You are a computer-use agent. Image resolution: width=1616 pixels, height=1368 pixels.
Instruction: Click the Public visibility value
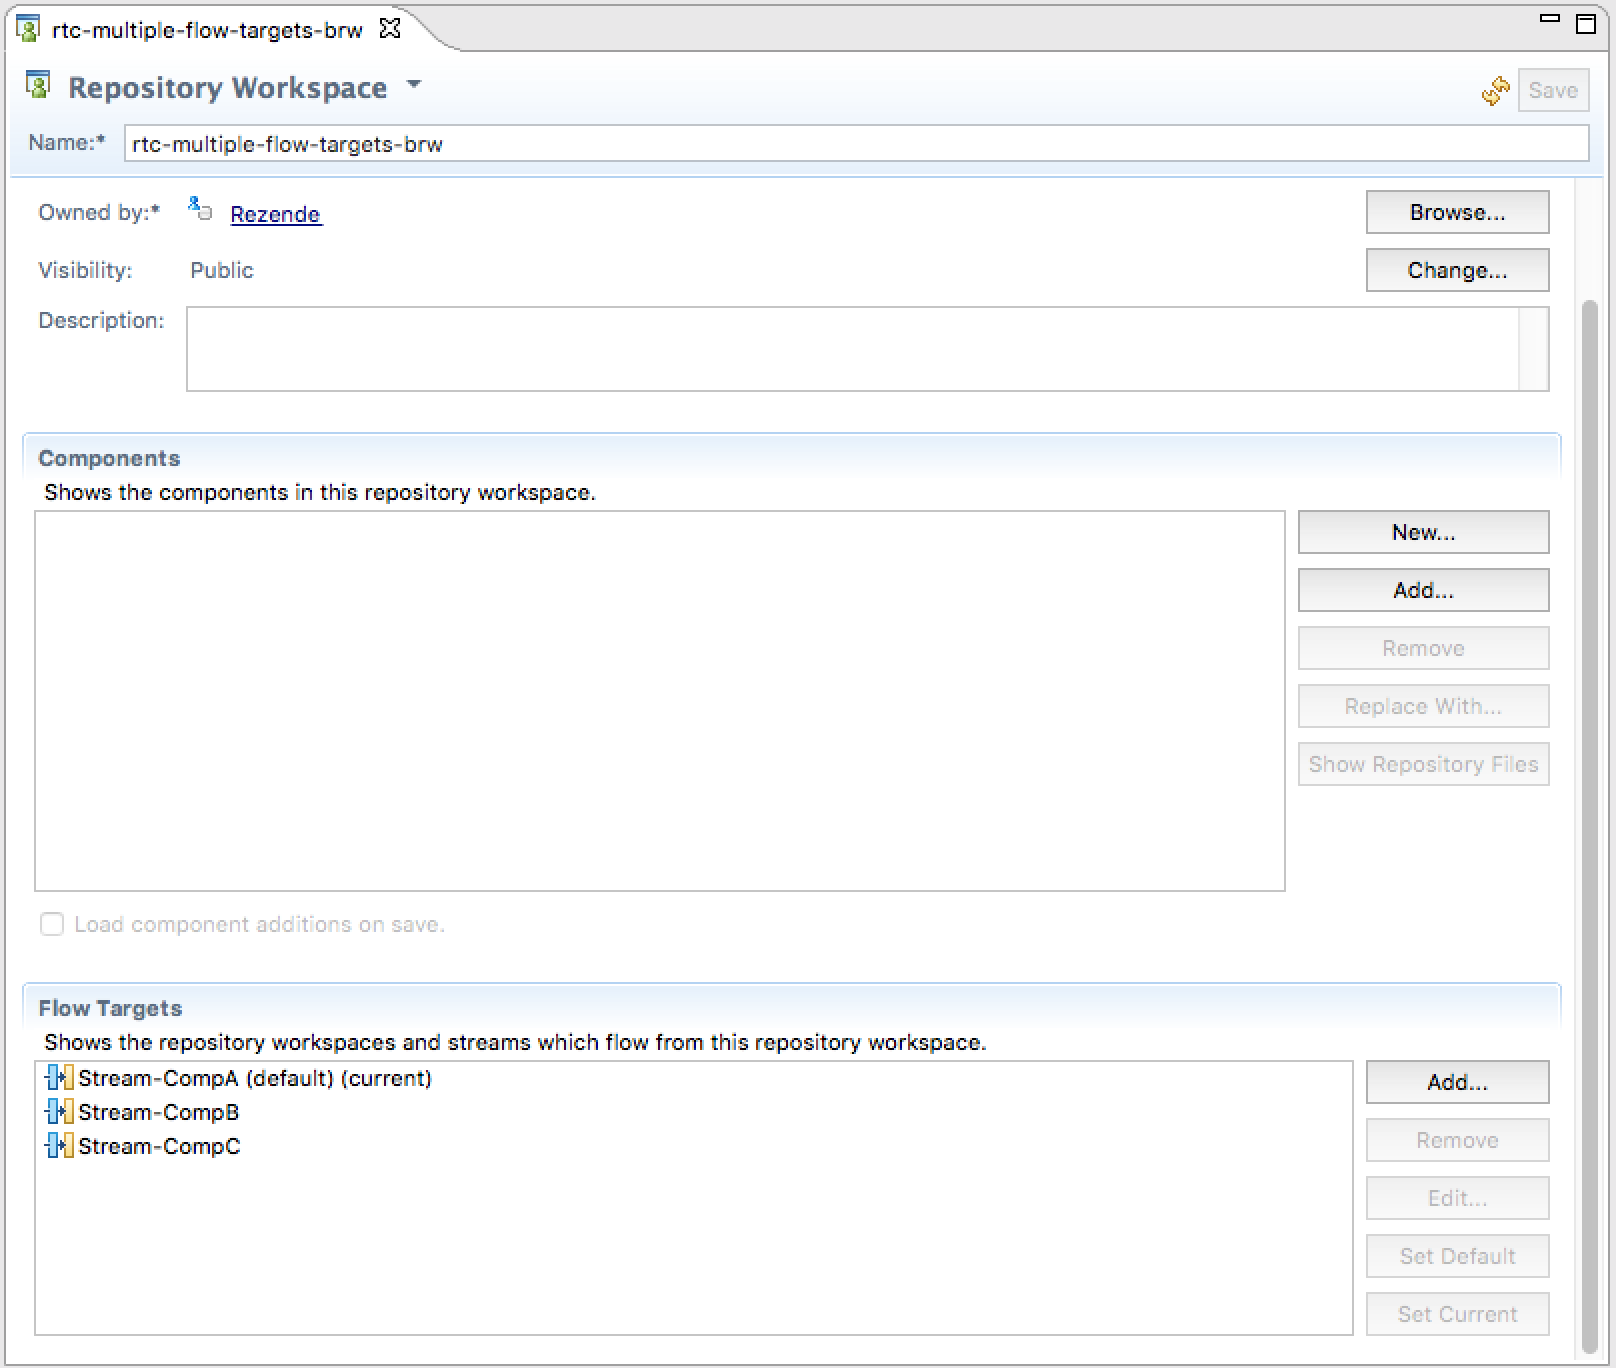(222, 270)
